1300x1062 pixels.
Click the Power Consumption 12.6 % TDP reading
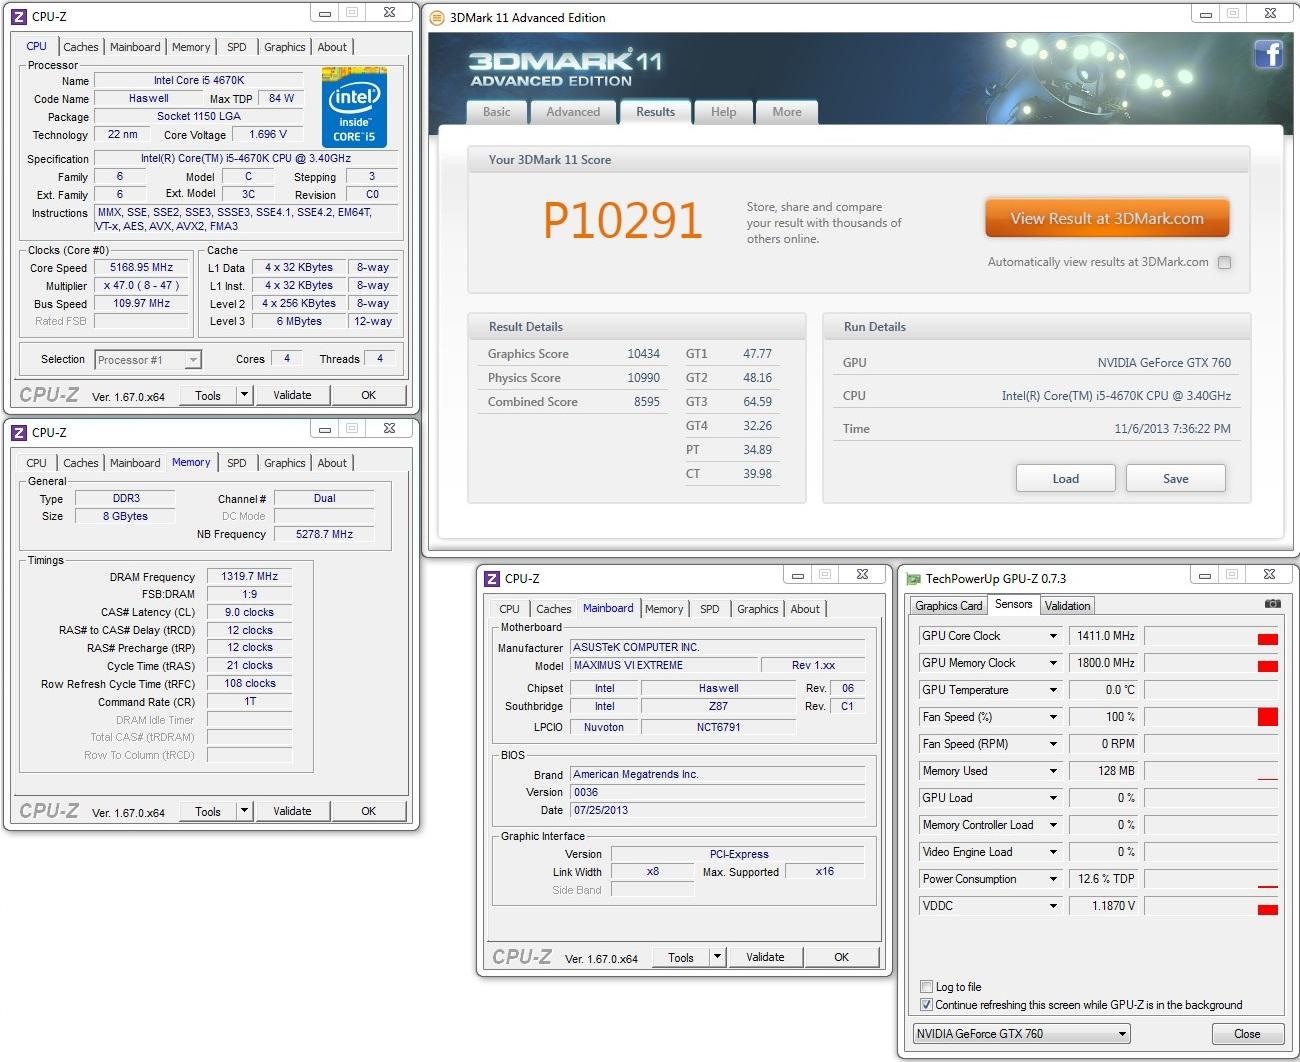point(1105,879)
